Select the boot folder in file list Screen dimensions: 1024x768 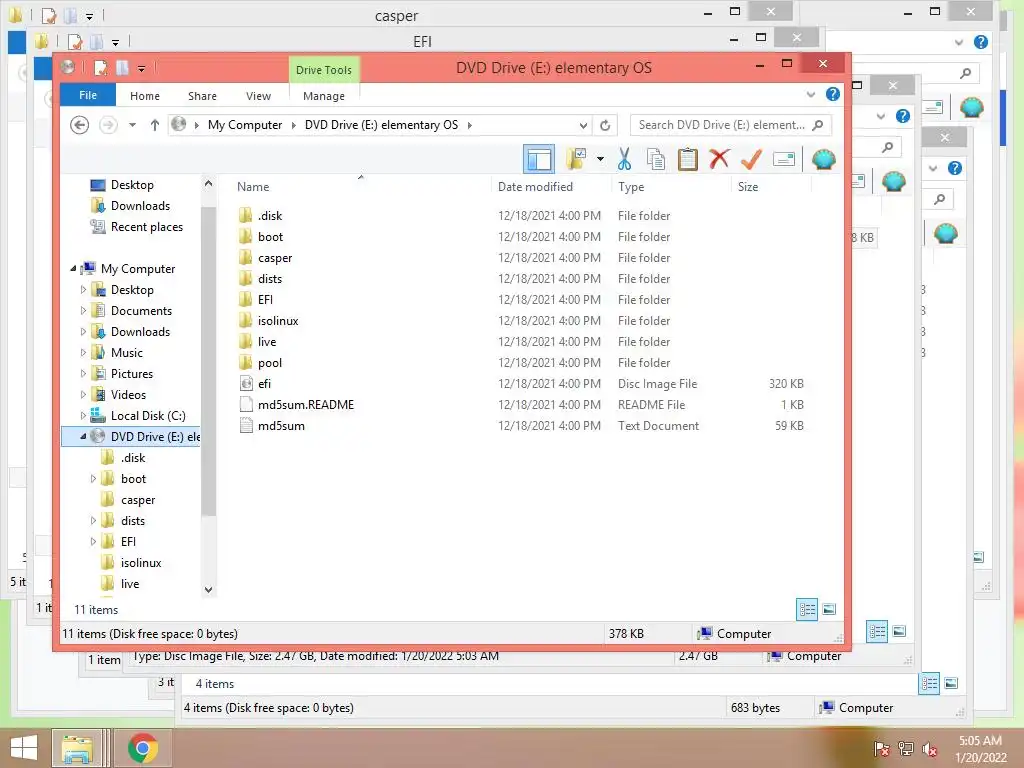pos(270,236)
